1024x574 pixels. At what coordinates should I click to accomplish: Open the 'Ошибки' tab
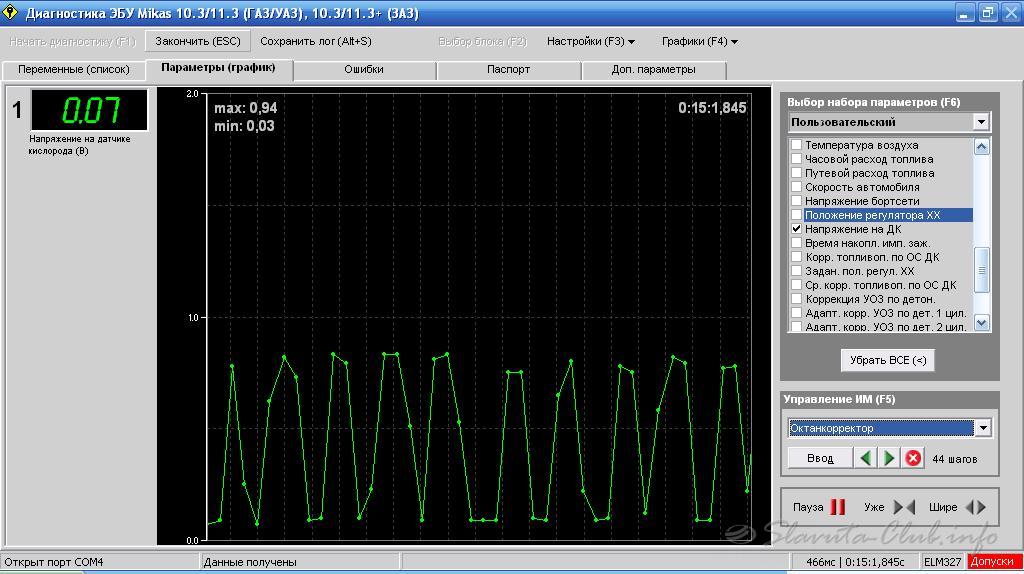click(x=364, y=69)
